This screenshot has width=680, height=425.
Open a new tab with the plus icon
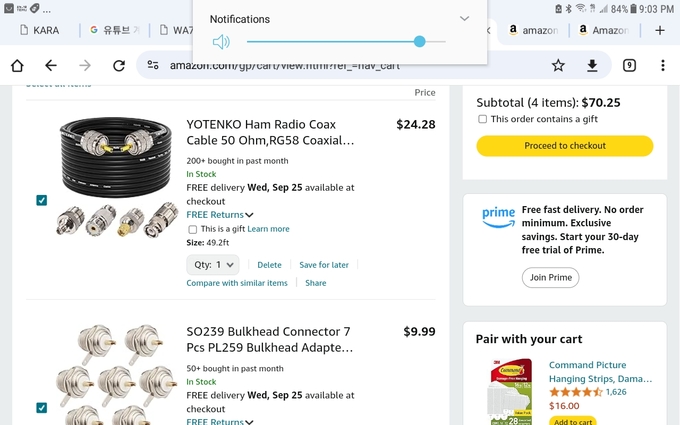[660, 30]
